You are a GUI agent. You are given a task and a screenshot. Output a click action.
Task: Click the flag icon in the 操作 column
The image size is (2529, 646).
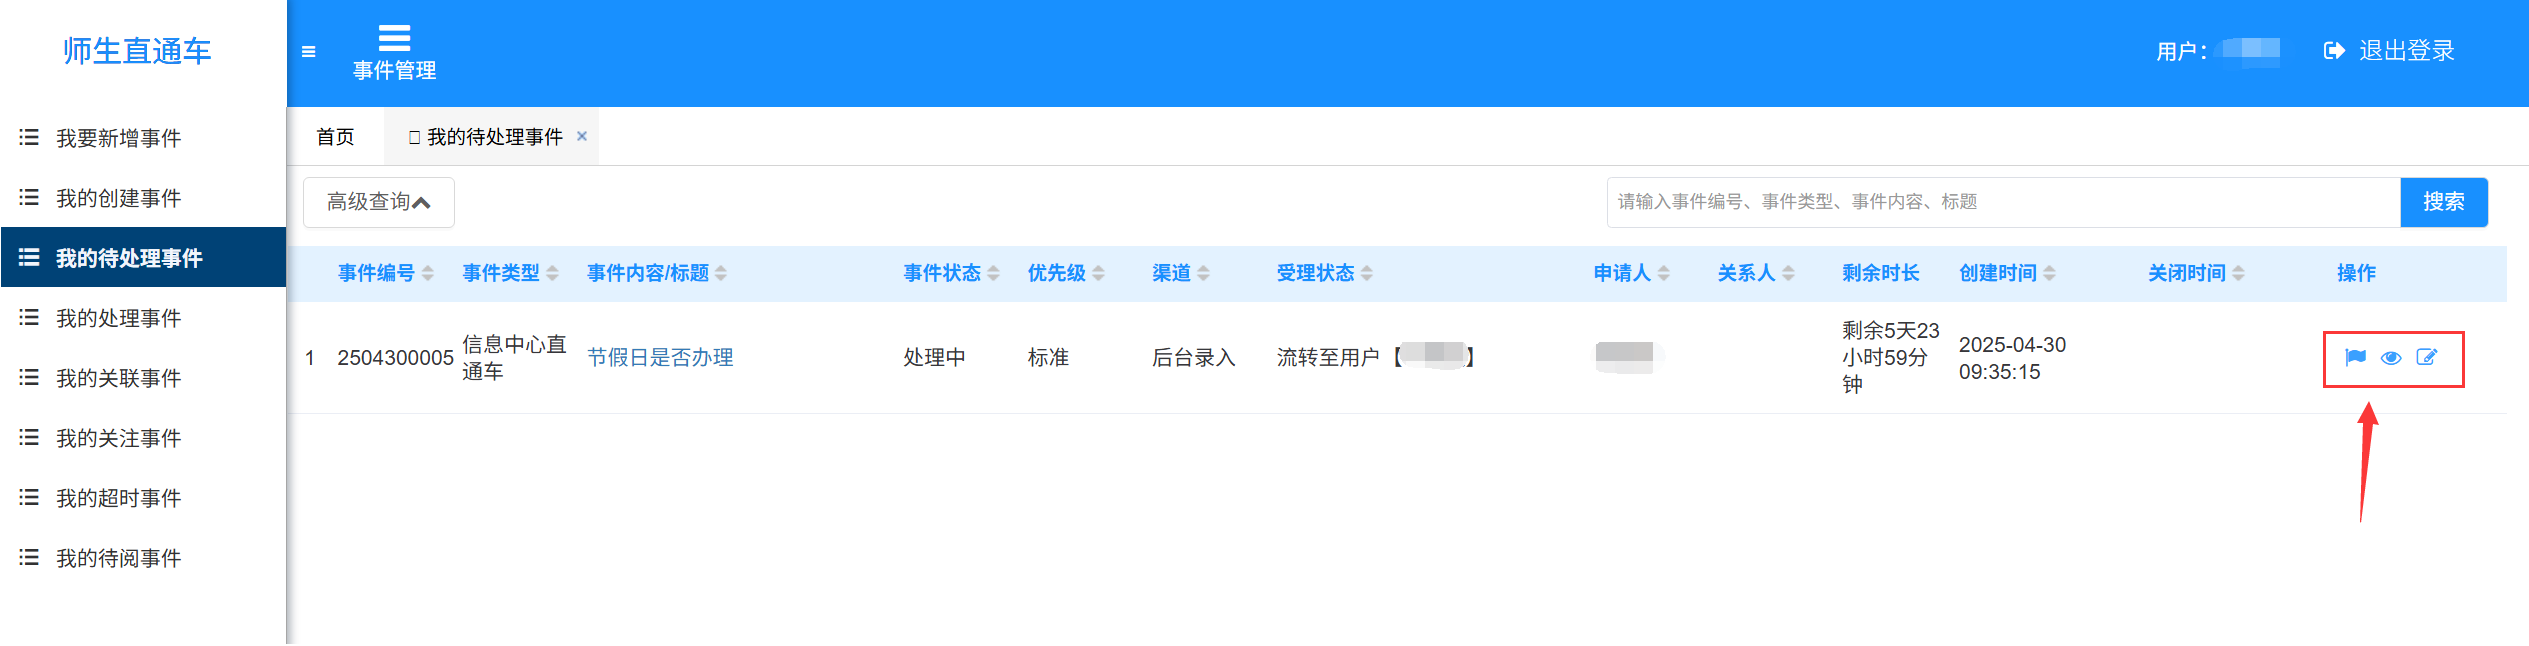point(2355,357)
